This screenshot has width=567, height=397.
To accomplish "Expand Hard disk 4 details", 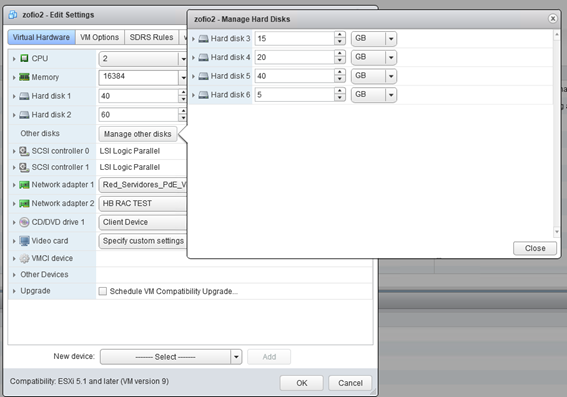I will [x=193, y=57].
